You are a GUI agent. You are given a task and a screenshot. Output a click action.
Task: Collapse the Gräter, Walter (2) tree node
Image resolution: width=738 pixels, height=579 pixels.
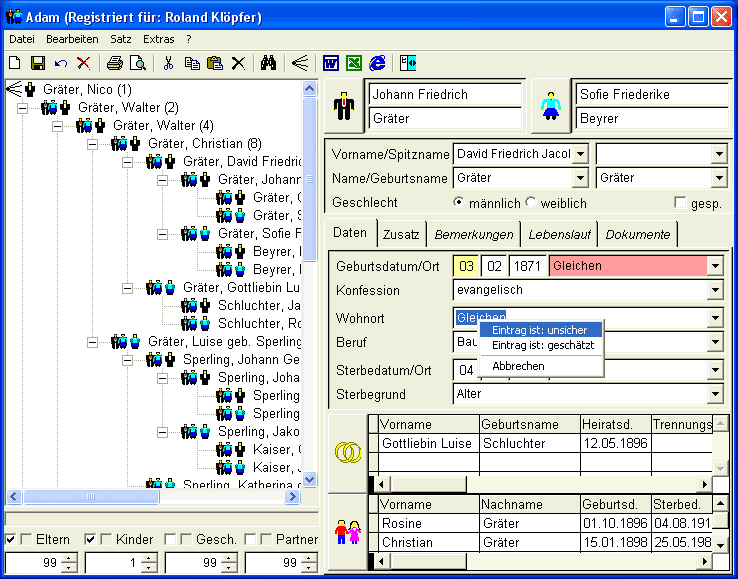click(x=22, y=108)
